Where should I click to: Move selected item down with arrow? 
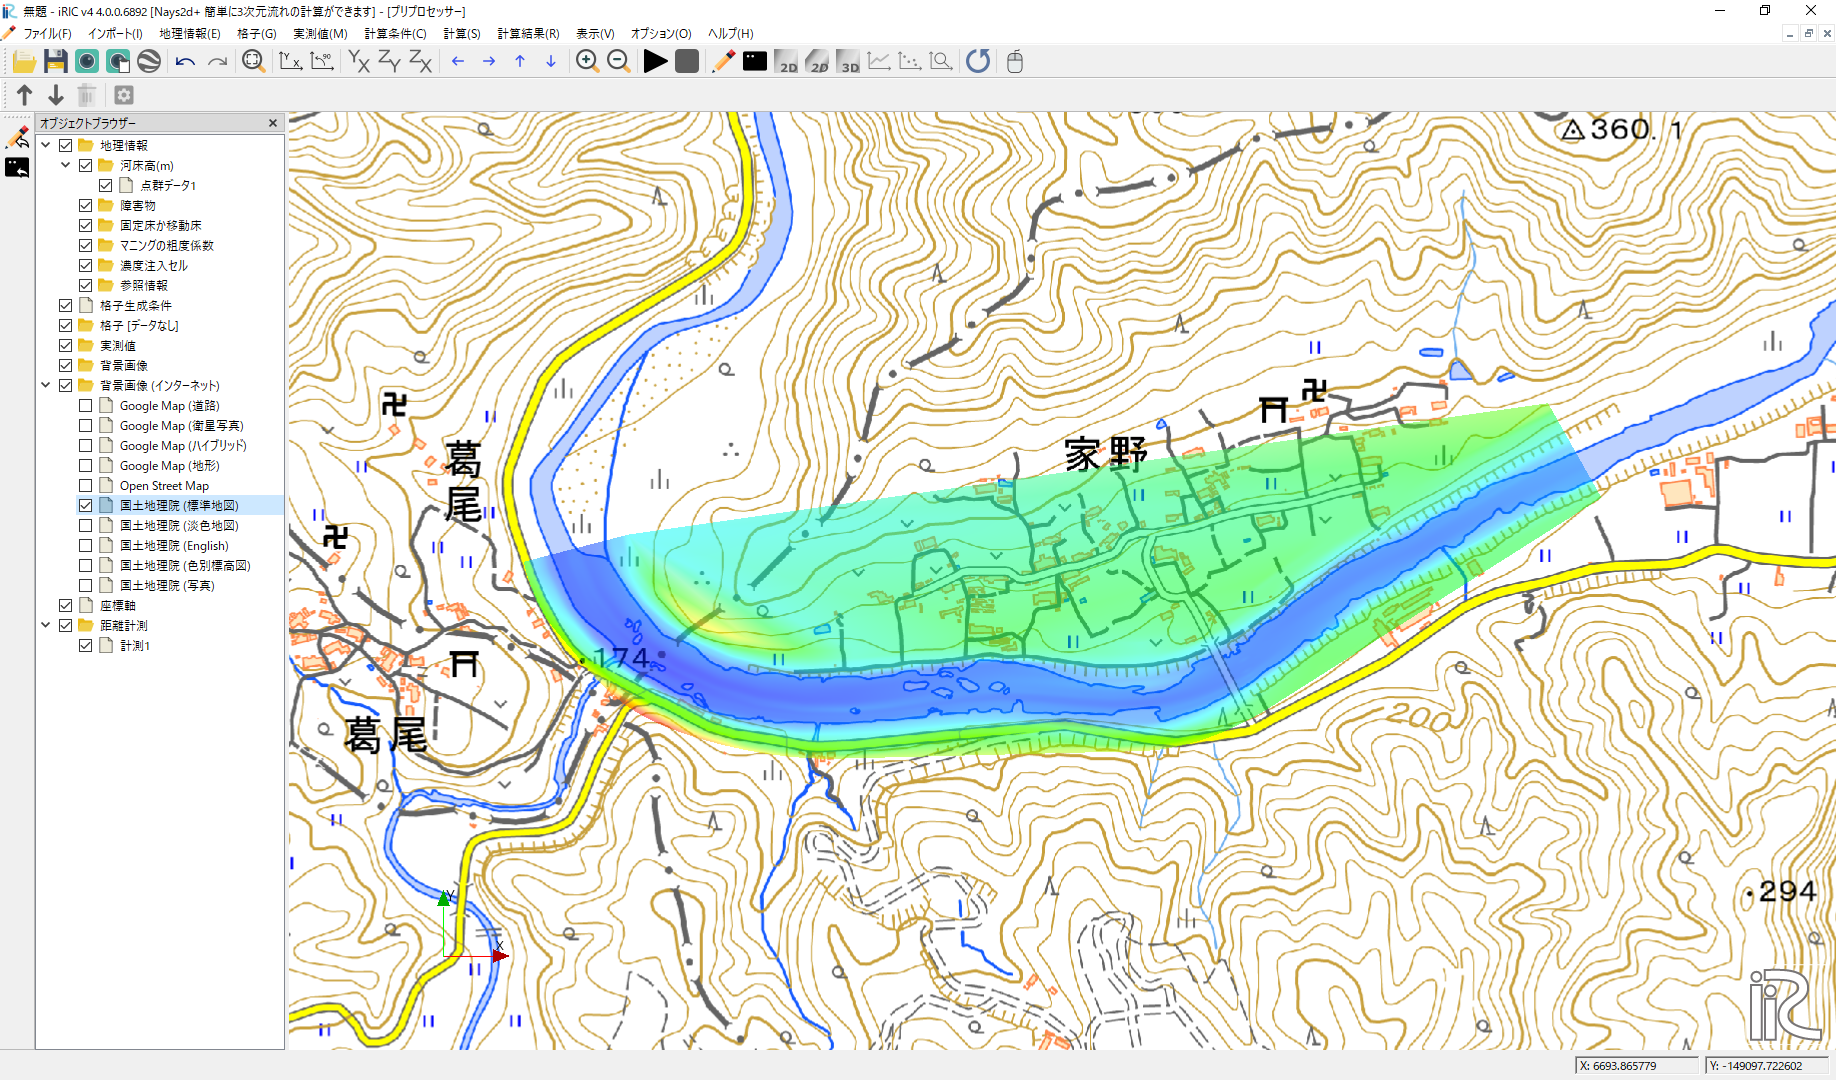[x=56, y=95]
